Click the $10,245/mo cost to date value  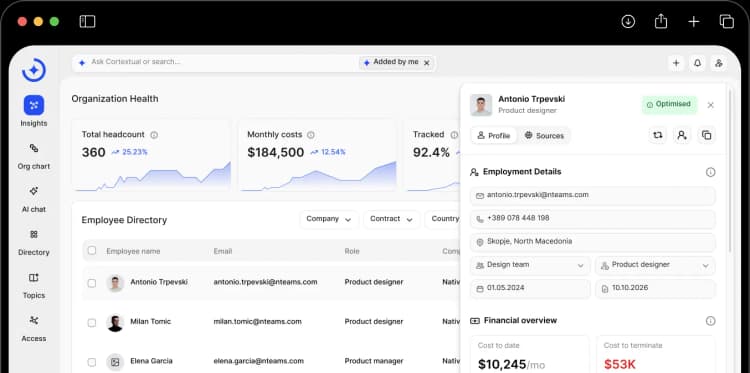coord(511,365)
